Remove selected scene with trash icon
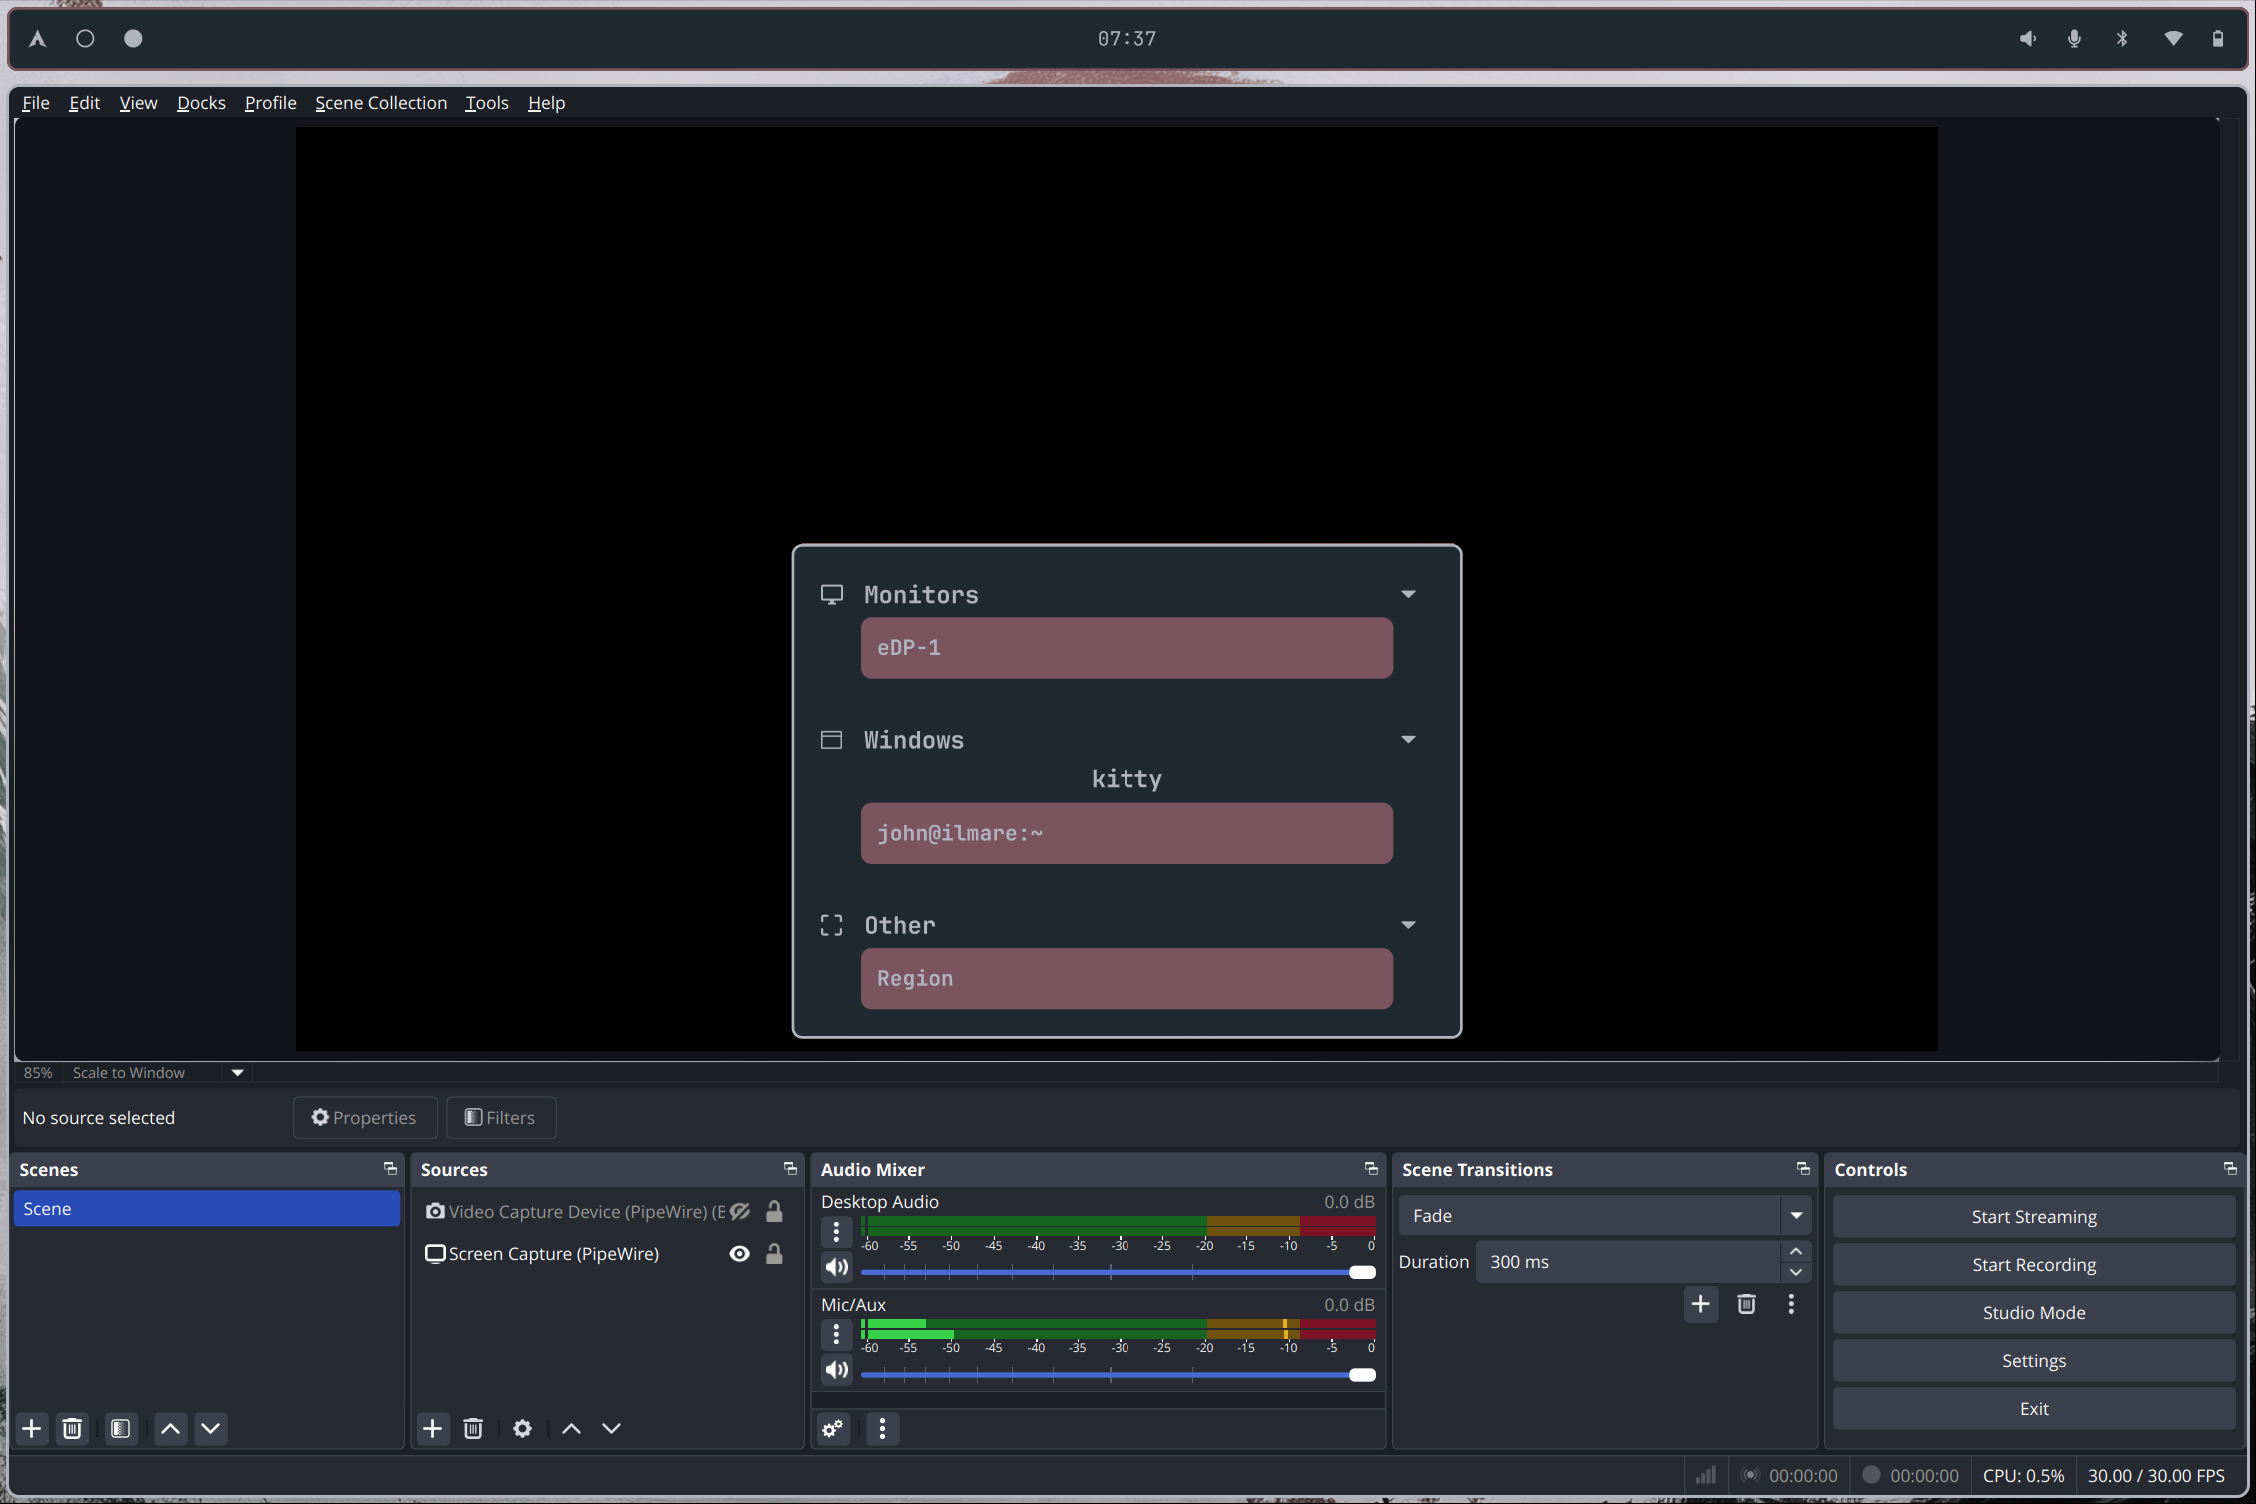Viewport: 2256px width, 1504px height. (x=72, y=1428)
